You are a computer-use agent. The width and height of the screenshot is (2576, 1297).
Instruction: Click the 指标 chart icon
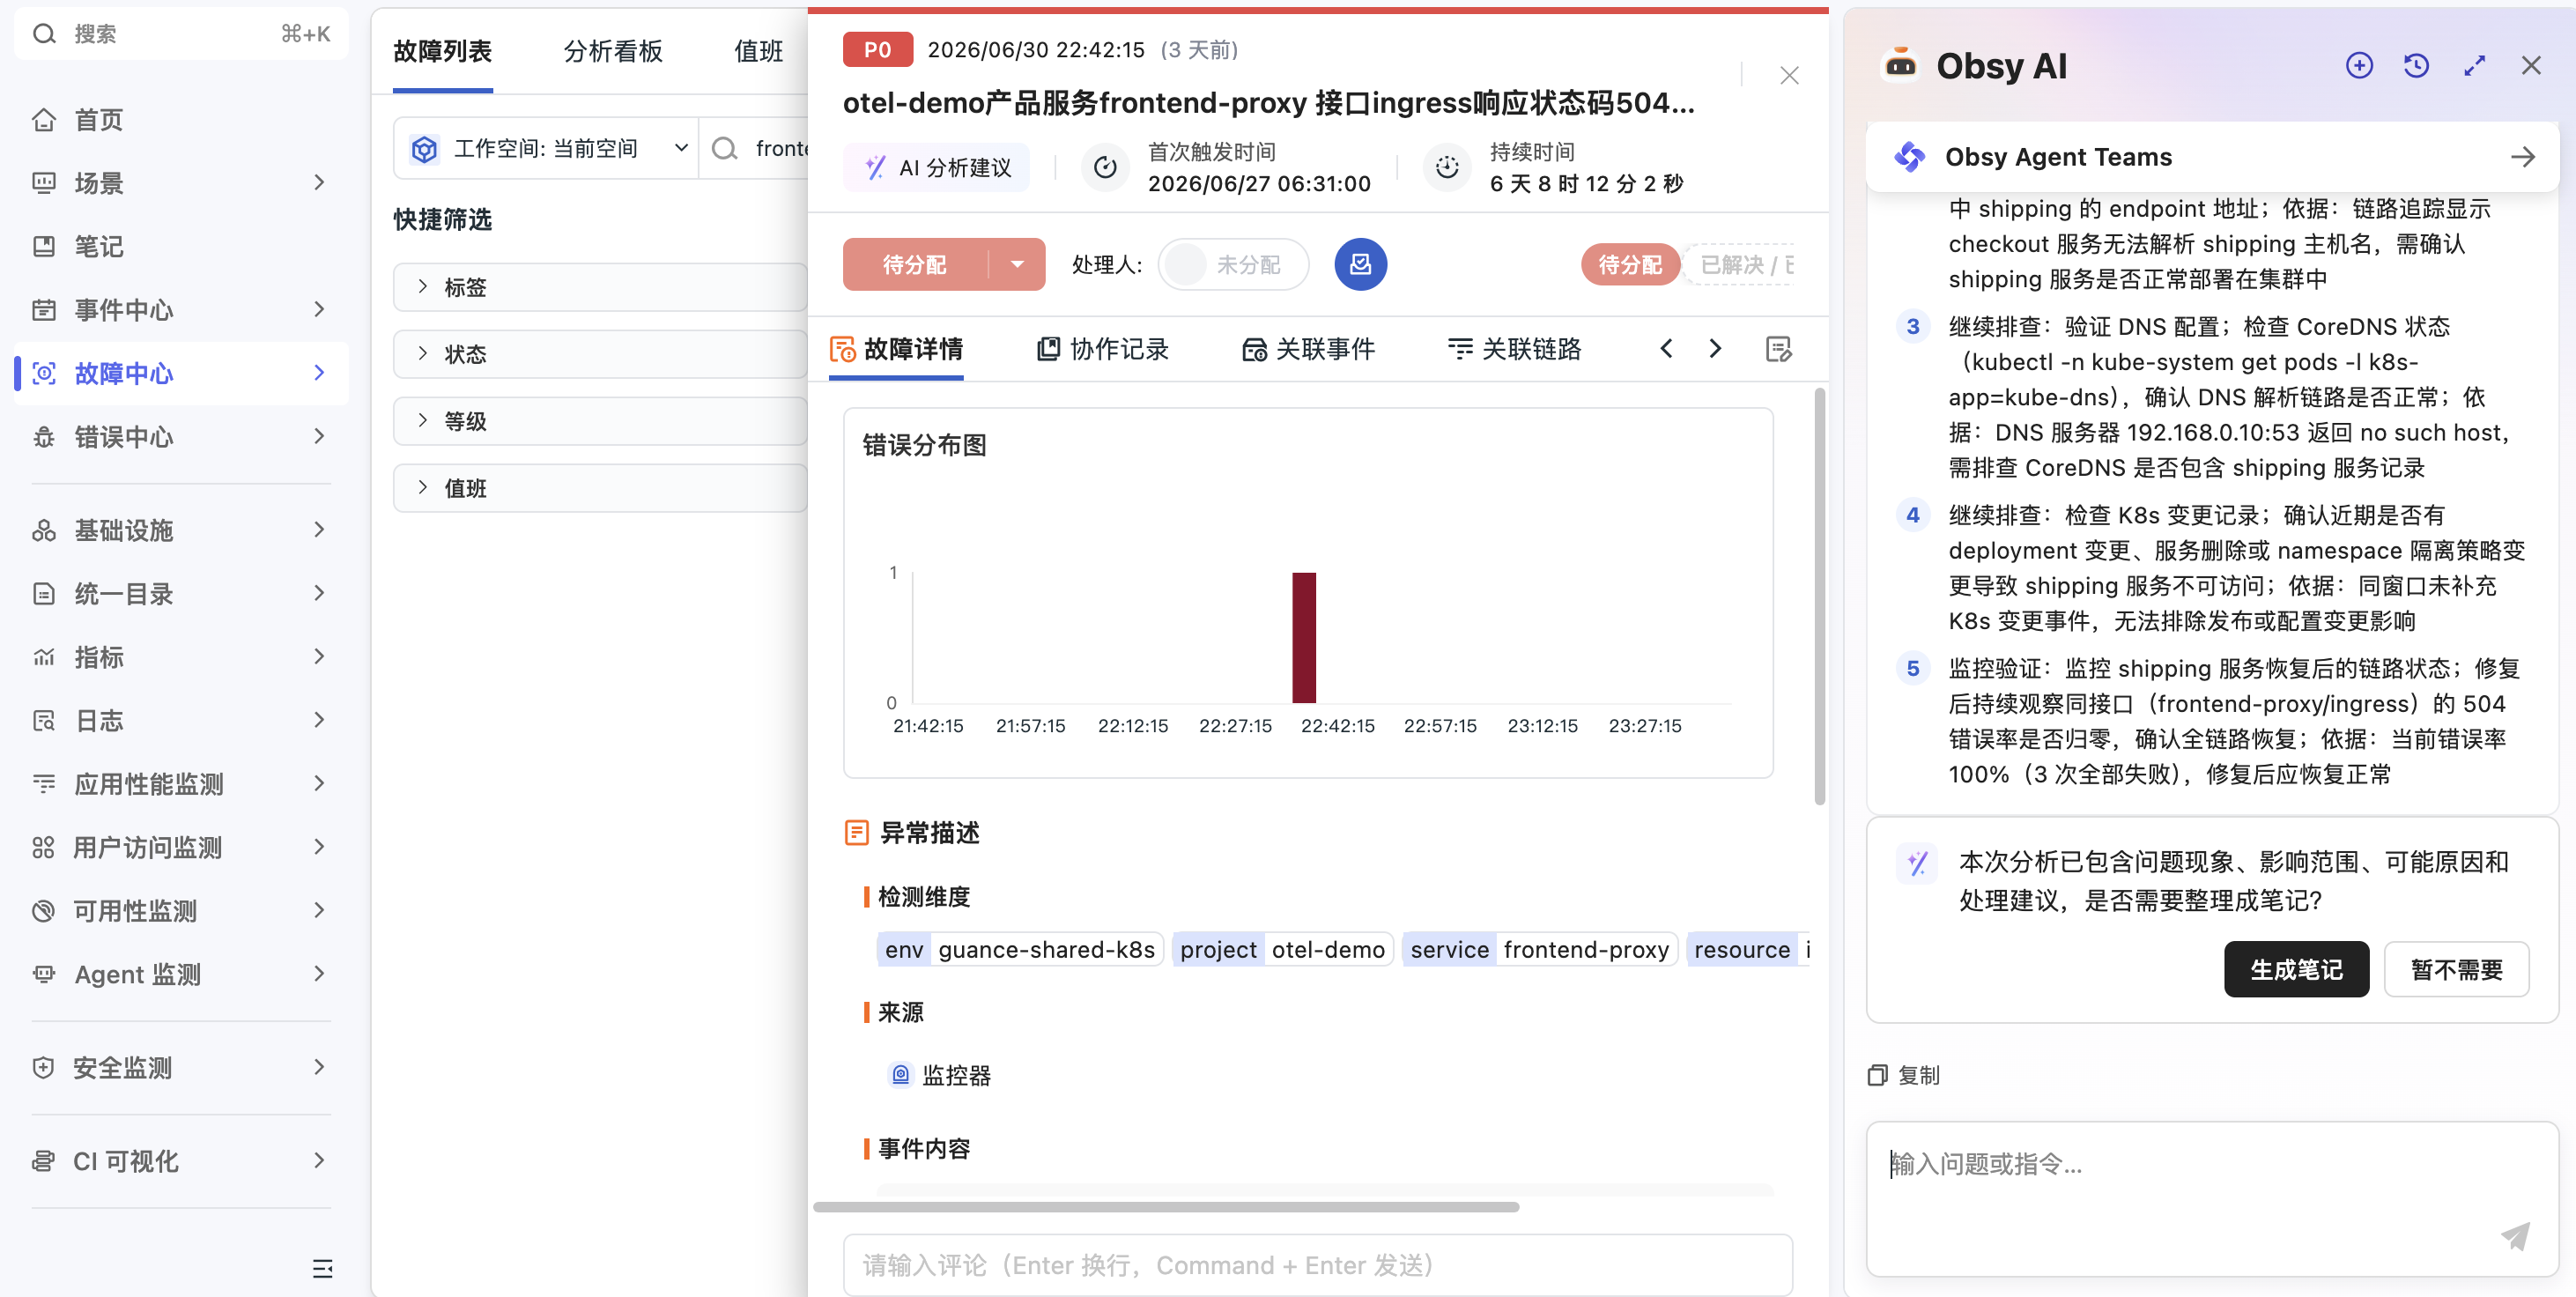44,657
